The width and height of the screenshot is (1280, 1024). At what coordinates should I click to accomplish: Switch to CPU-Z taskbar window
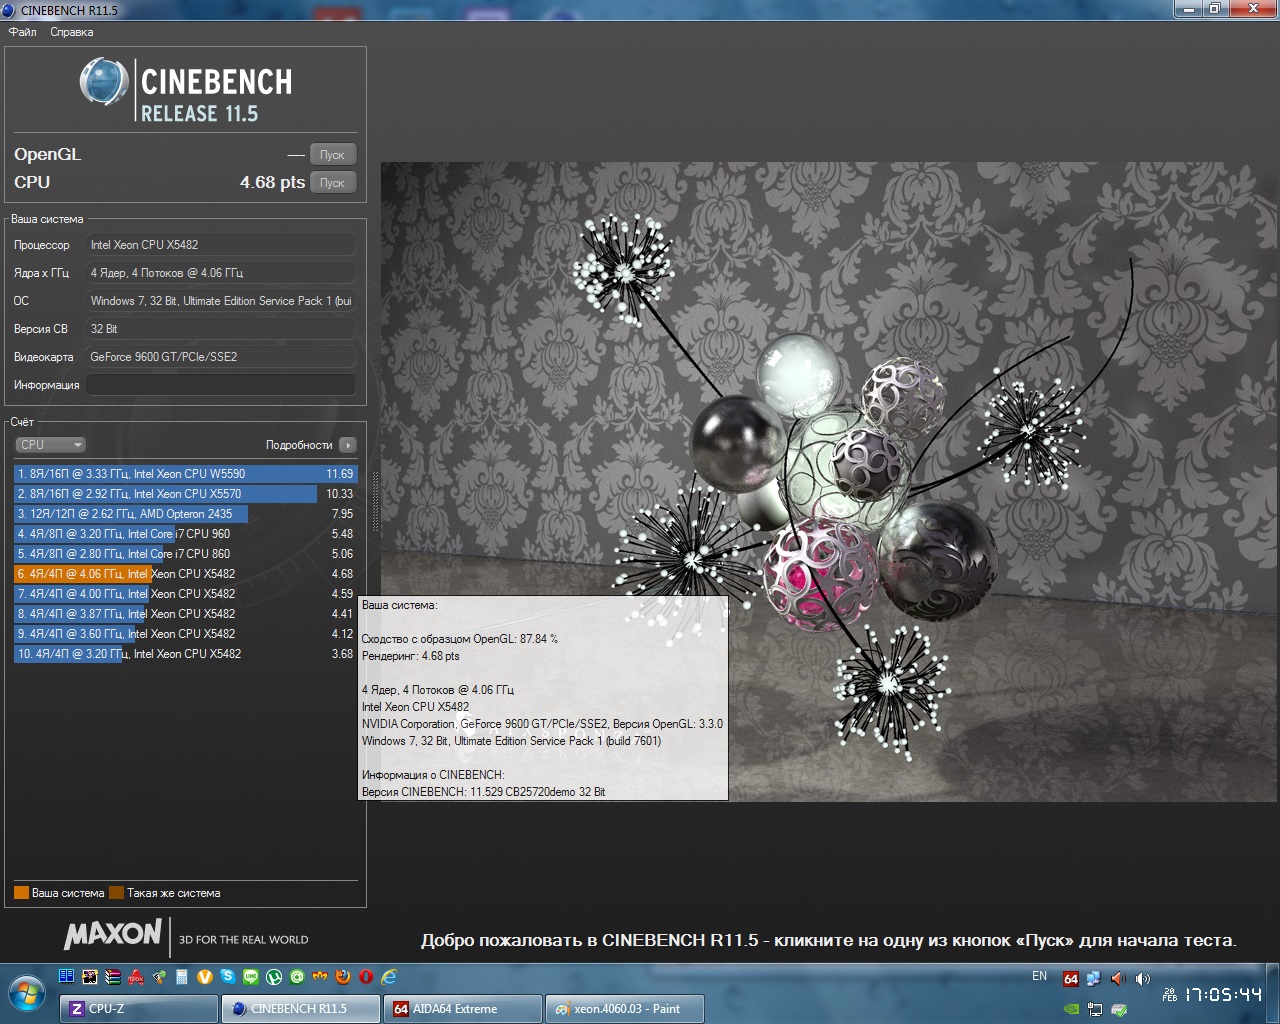[x=139, y=1009]
